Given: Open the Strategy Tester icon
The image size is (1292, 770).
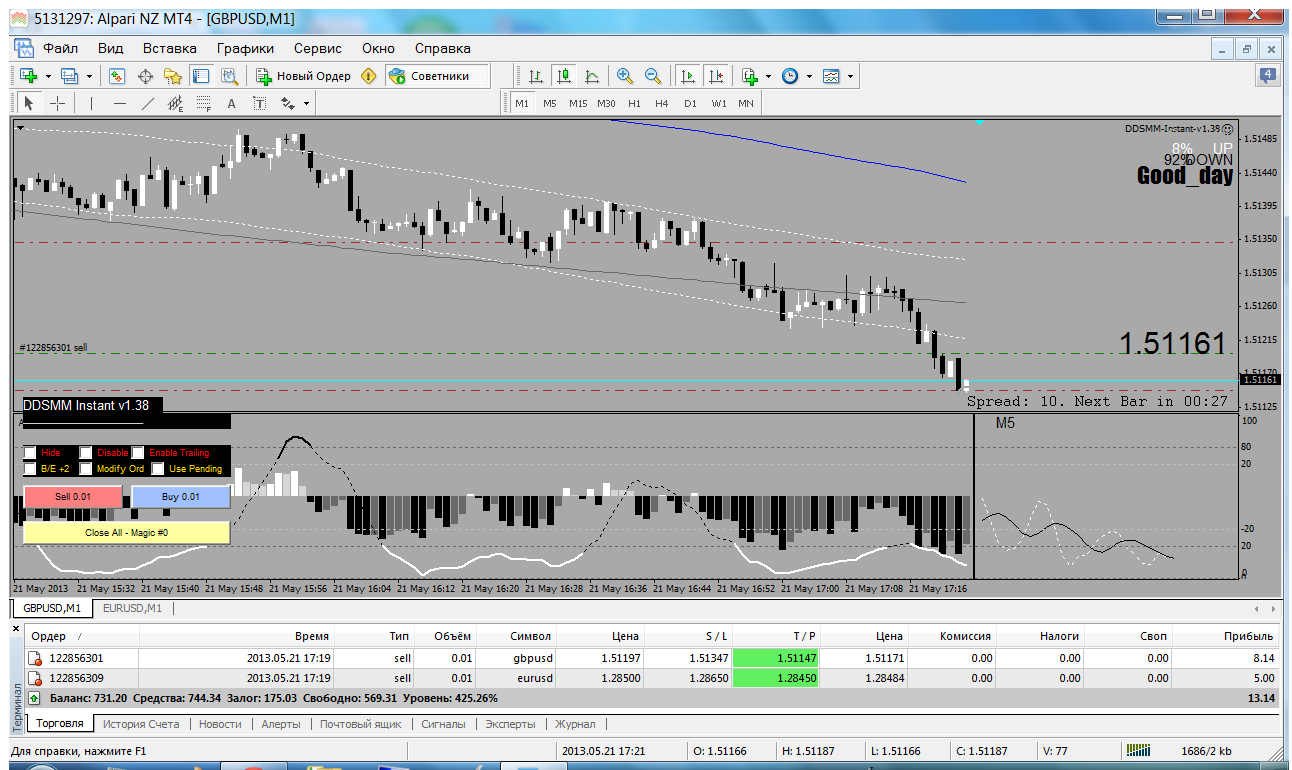Looking at the screenshot, I should coord(229,76).
